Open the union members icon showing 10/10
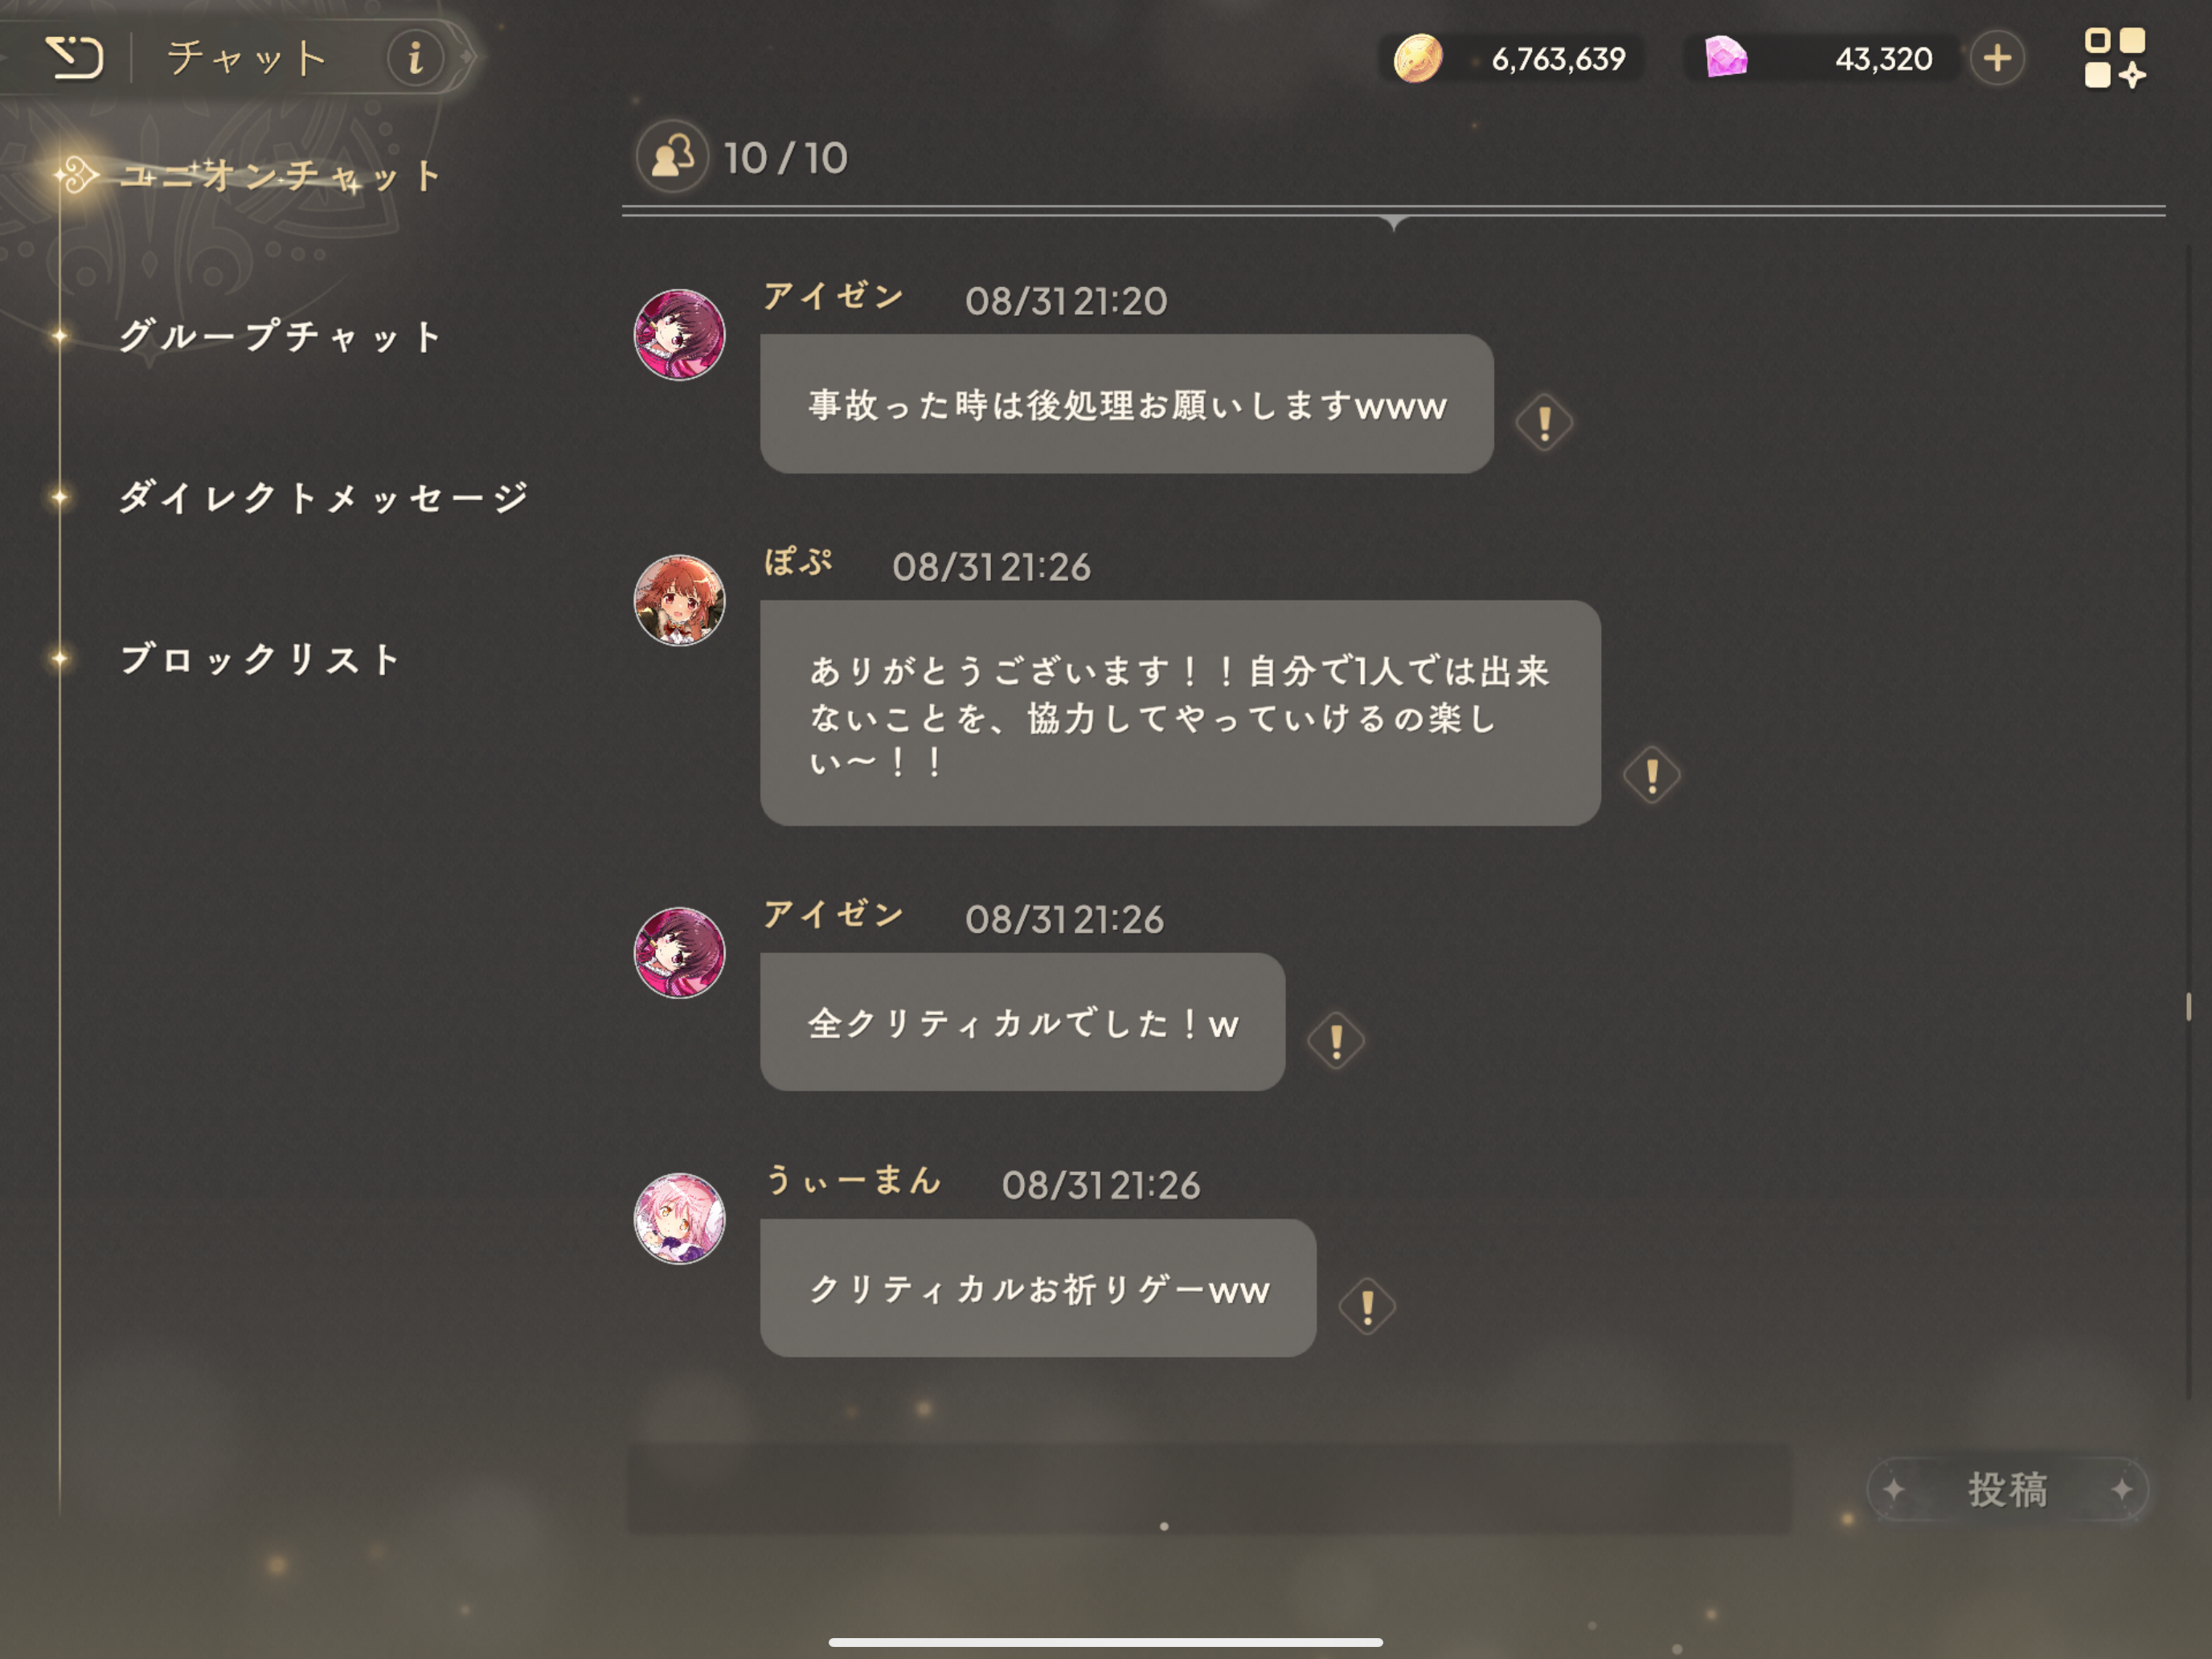The width and height of the screenshot is (2212, 1659). [672, 157]
